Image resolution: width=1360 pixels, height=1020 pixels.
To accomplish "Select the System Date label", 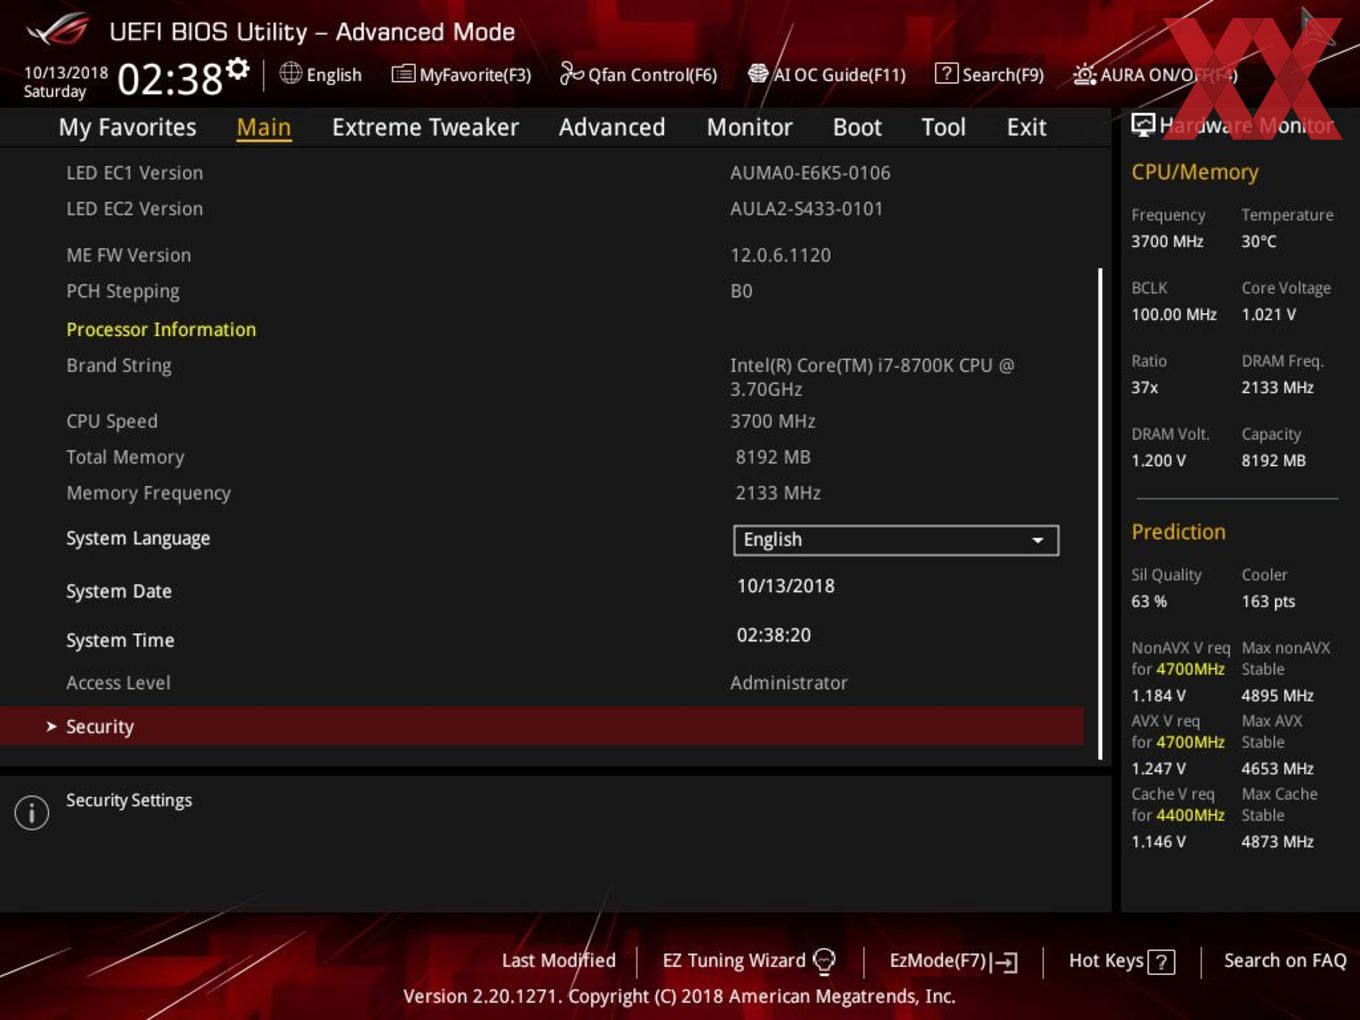I will [x=119, y=591].
